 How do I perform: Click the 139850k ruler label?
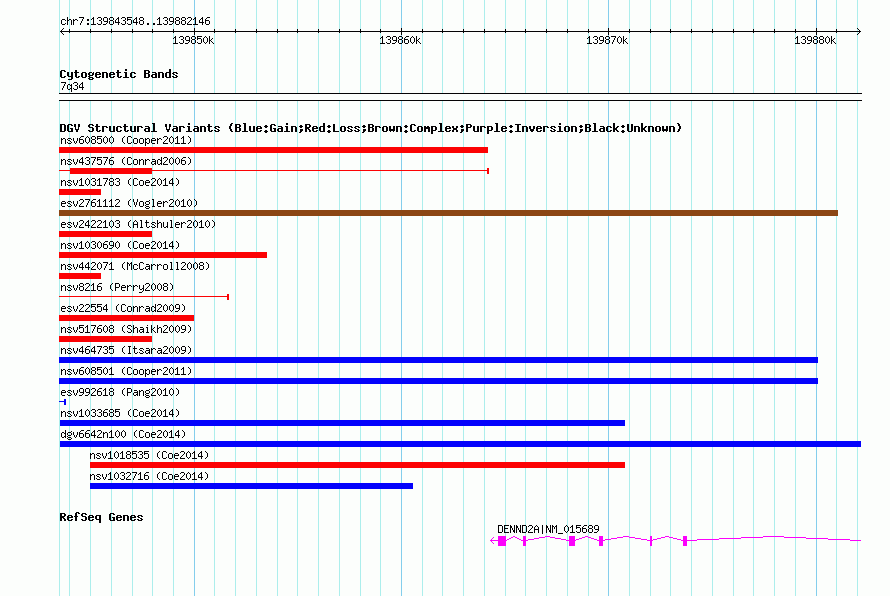click(x=193, y=40)
